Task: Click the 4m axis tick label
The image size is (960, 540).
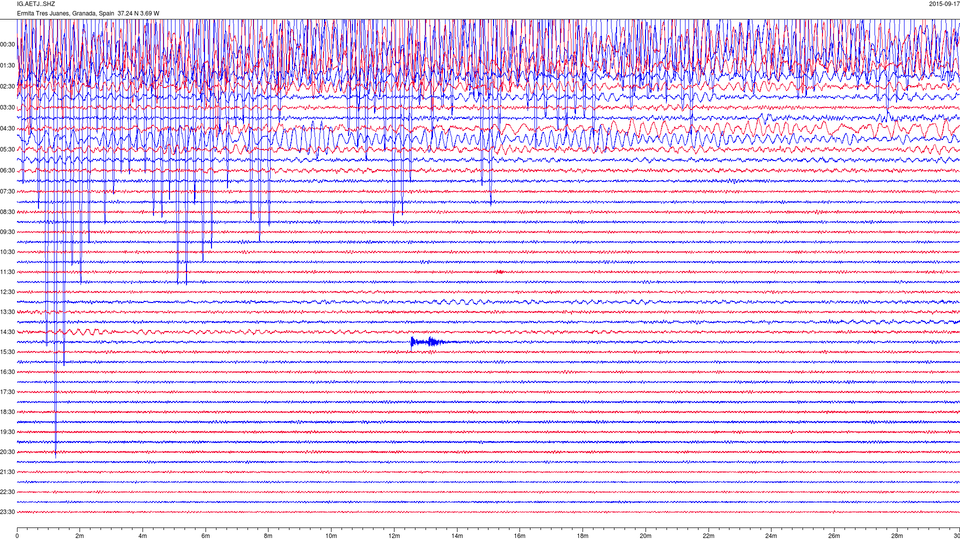Action: [x=143, y=536]
